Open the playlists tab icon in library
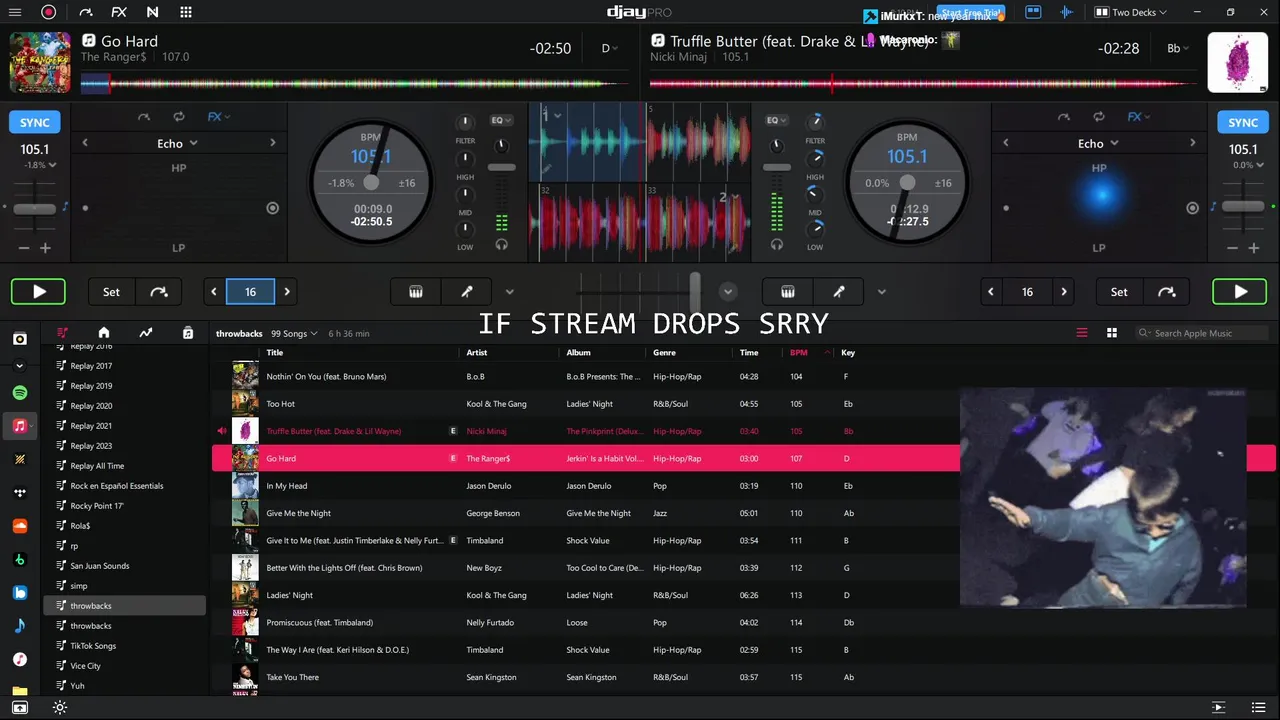Viewport: 1280px width, 720px height. click(62, 333)
